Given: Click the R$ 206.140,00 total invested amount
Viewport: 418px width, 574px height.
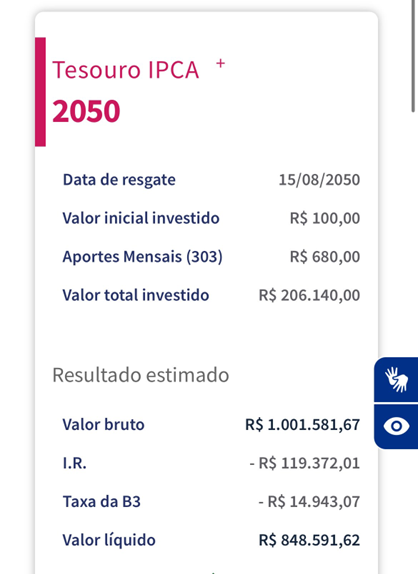Looking at the screenshot, I should pyautogui.click(x=309, y=295).
